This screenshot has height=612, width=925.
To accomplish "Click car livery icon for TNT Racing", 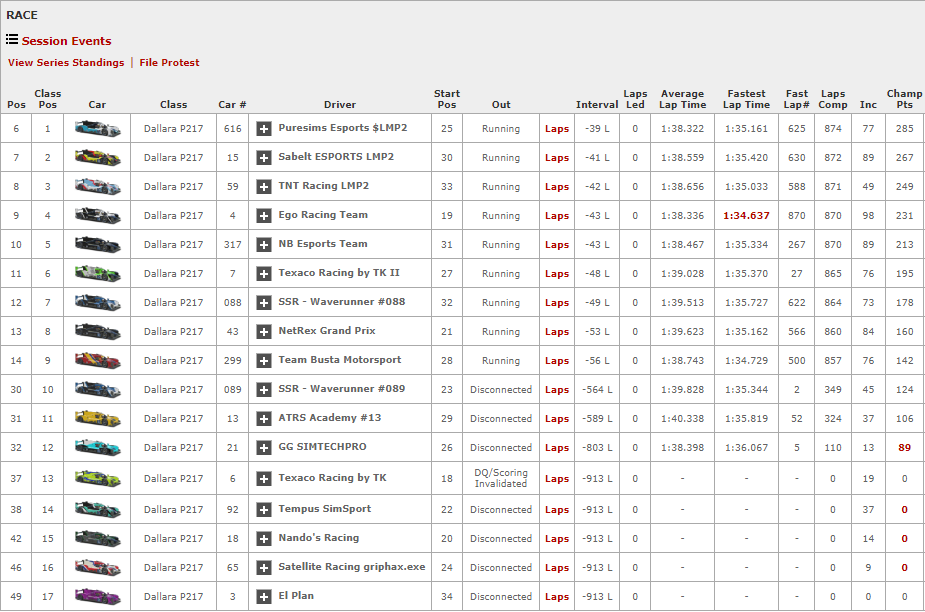I will (x=97, y=186).
